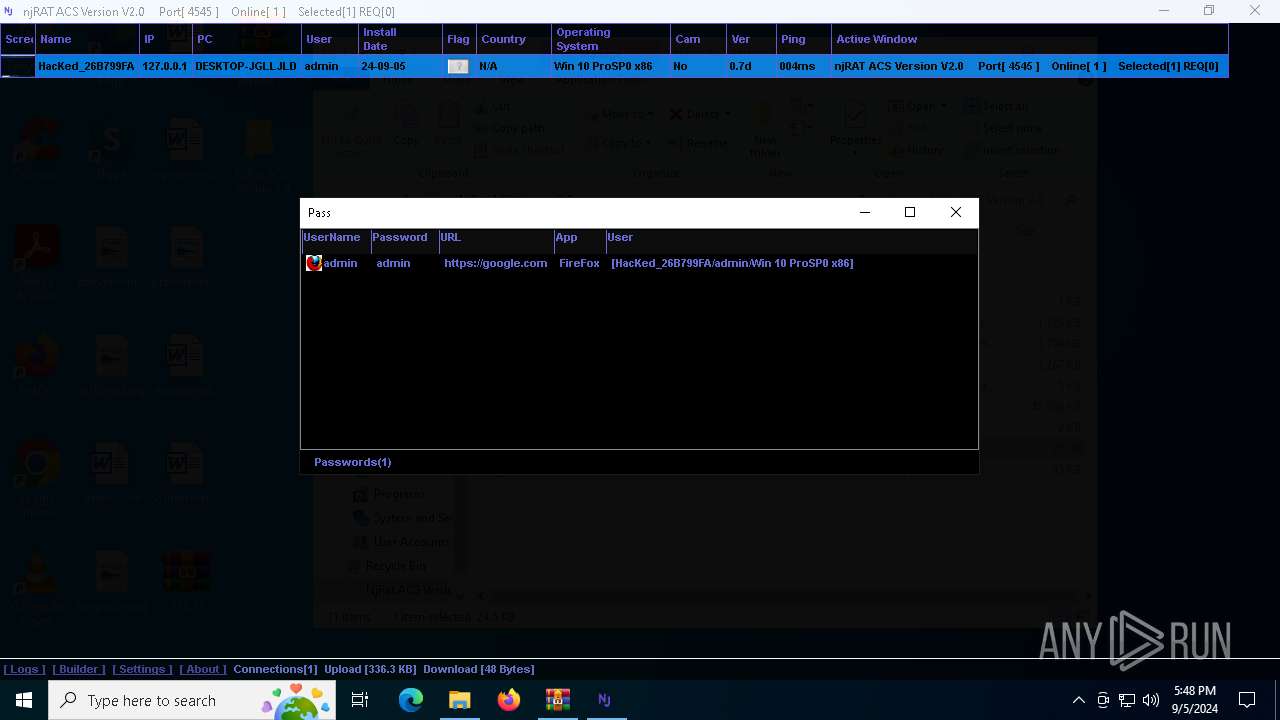The image size is (1280, 720).
Task: Click the njRAT title bar app icon
Action: click(x=10, y=12)
